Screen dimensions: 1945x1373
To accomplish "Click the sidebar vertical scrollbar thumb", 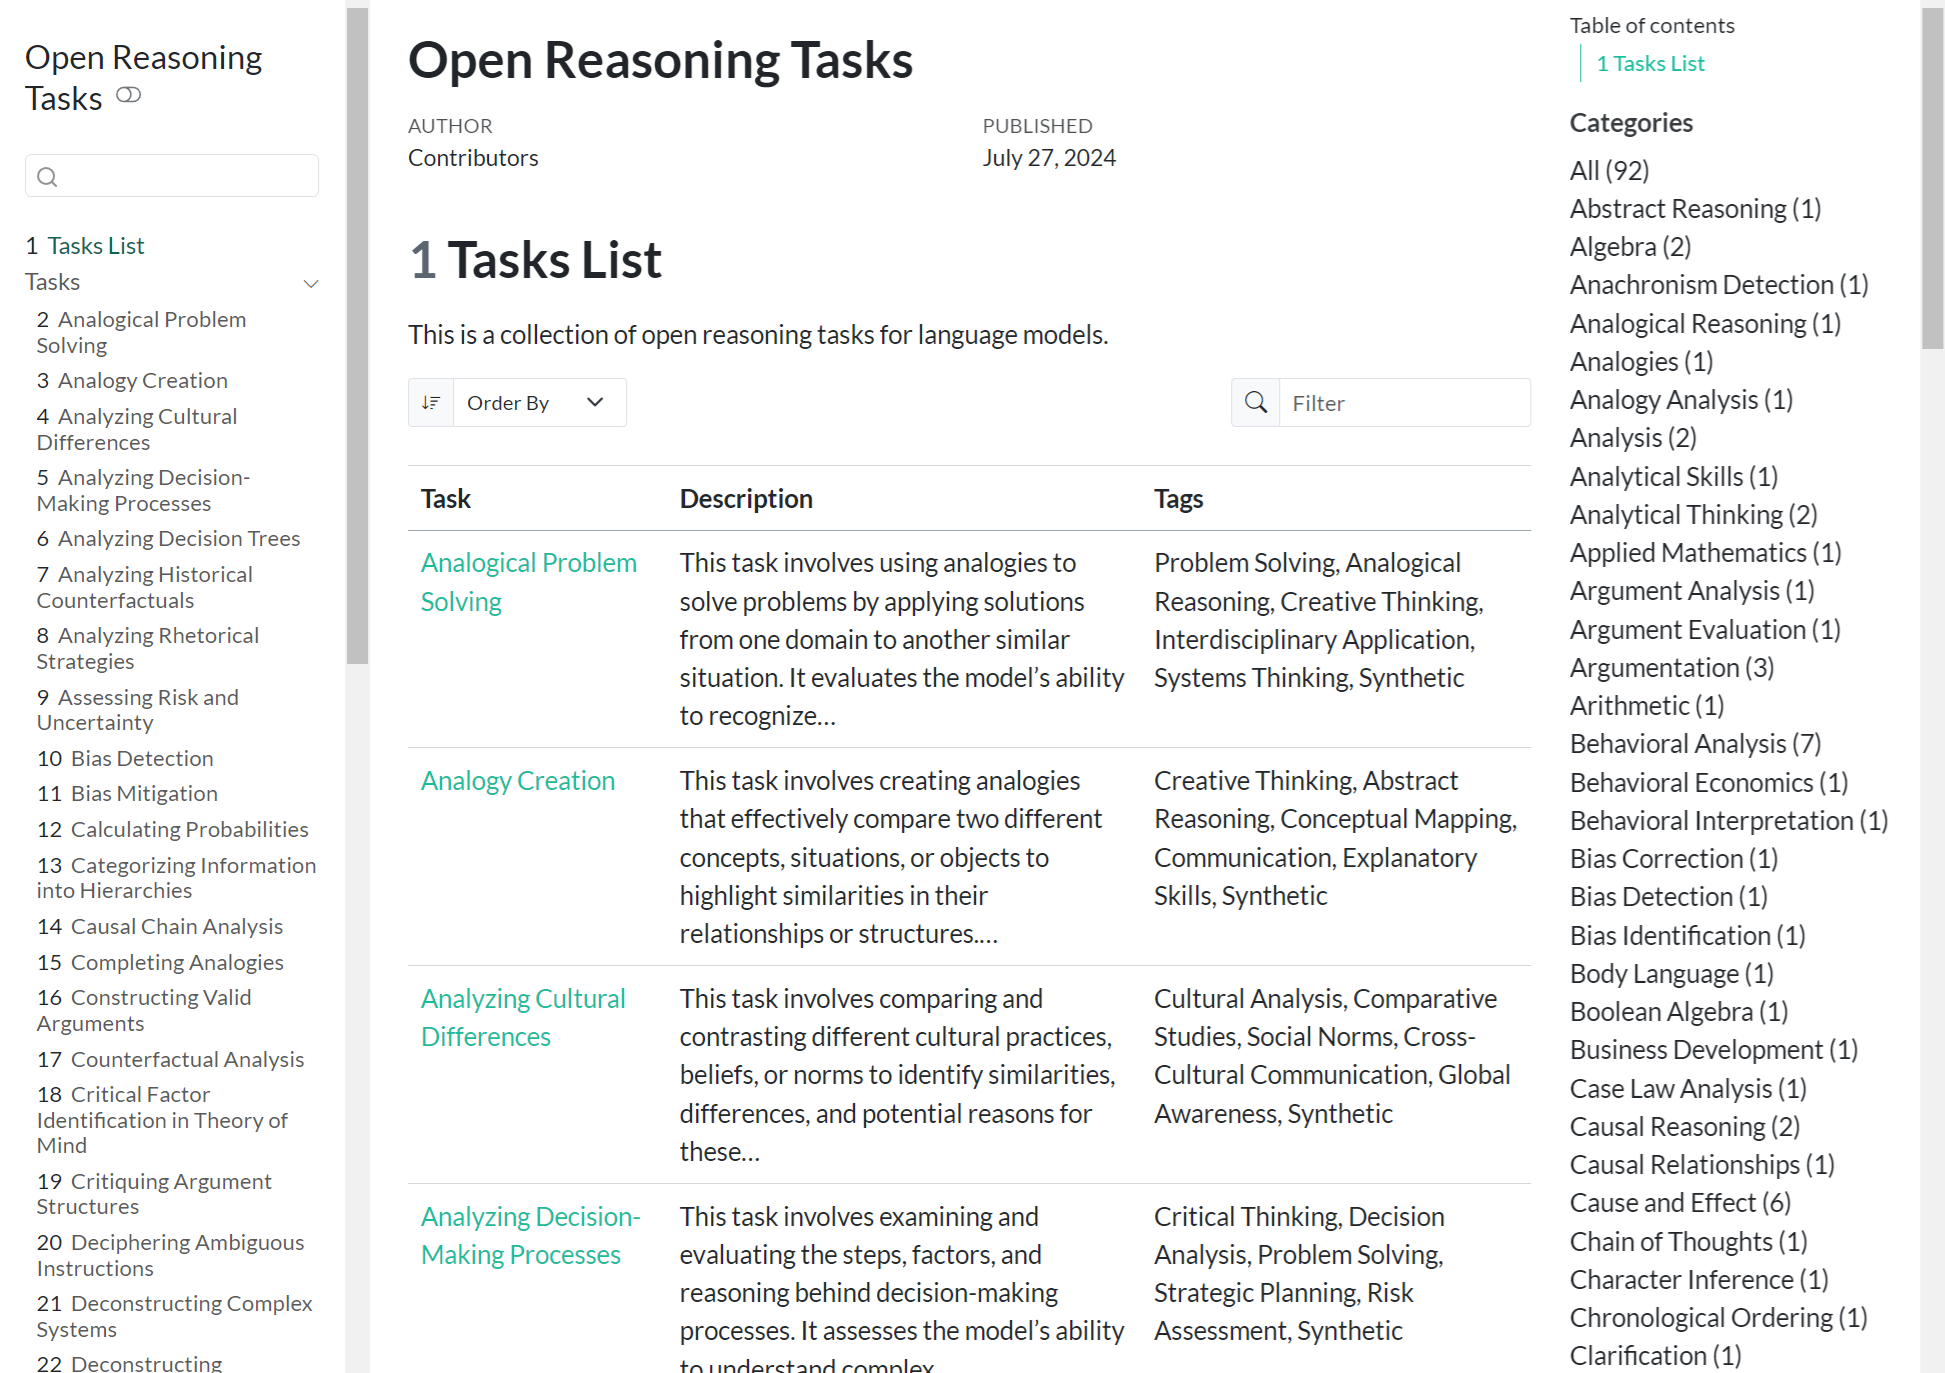I will tap(357, 335).
